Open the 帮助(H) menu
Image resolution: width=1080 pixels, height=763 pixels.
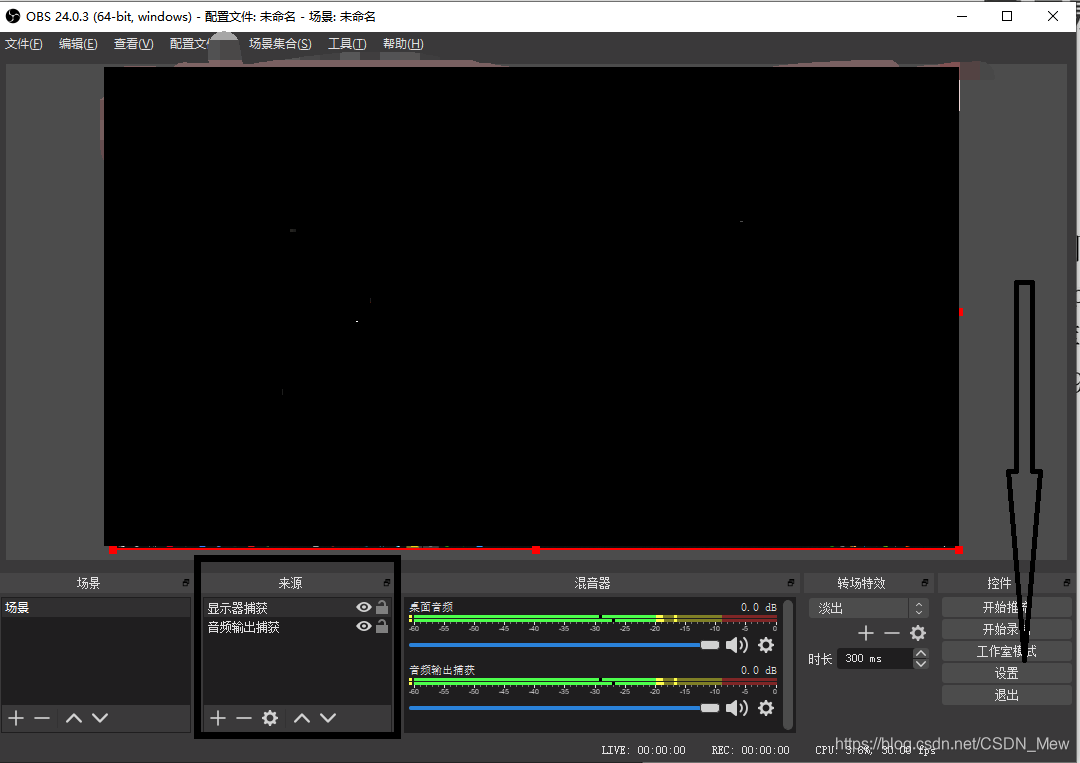click(x=403, y=44)
